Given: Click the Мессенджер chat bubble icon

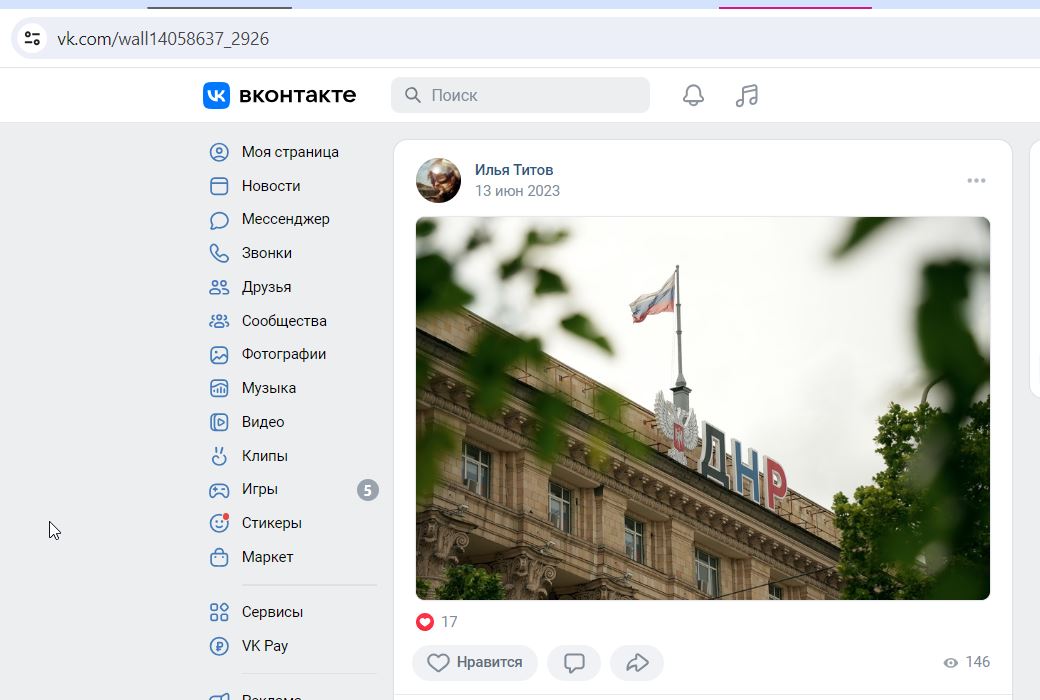Looking at the screenshot, I should (219, 220).
